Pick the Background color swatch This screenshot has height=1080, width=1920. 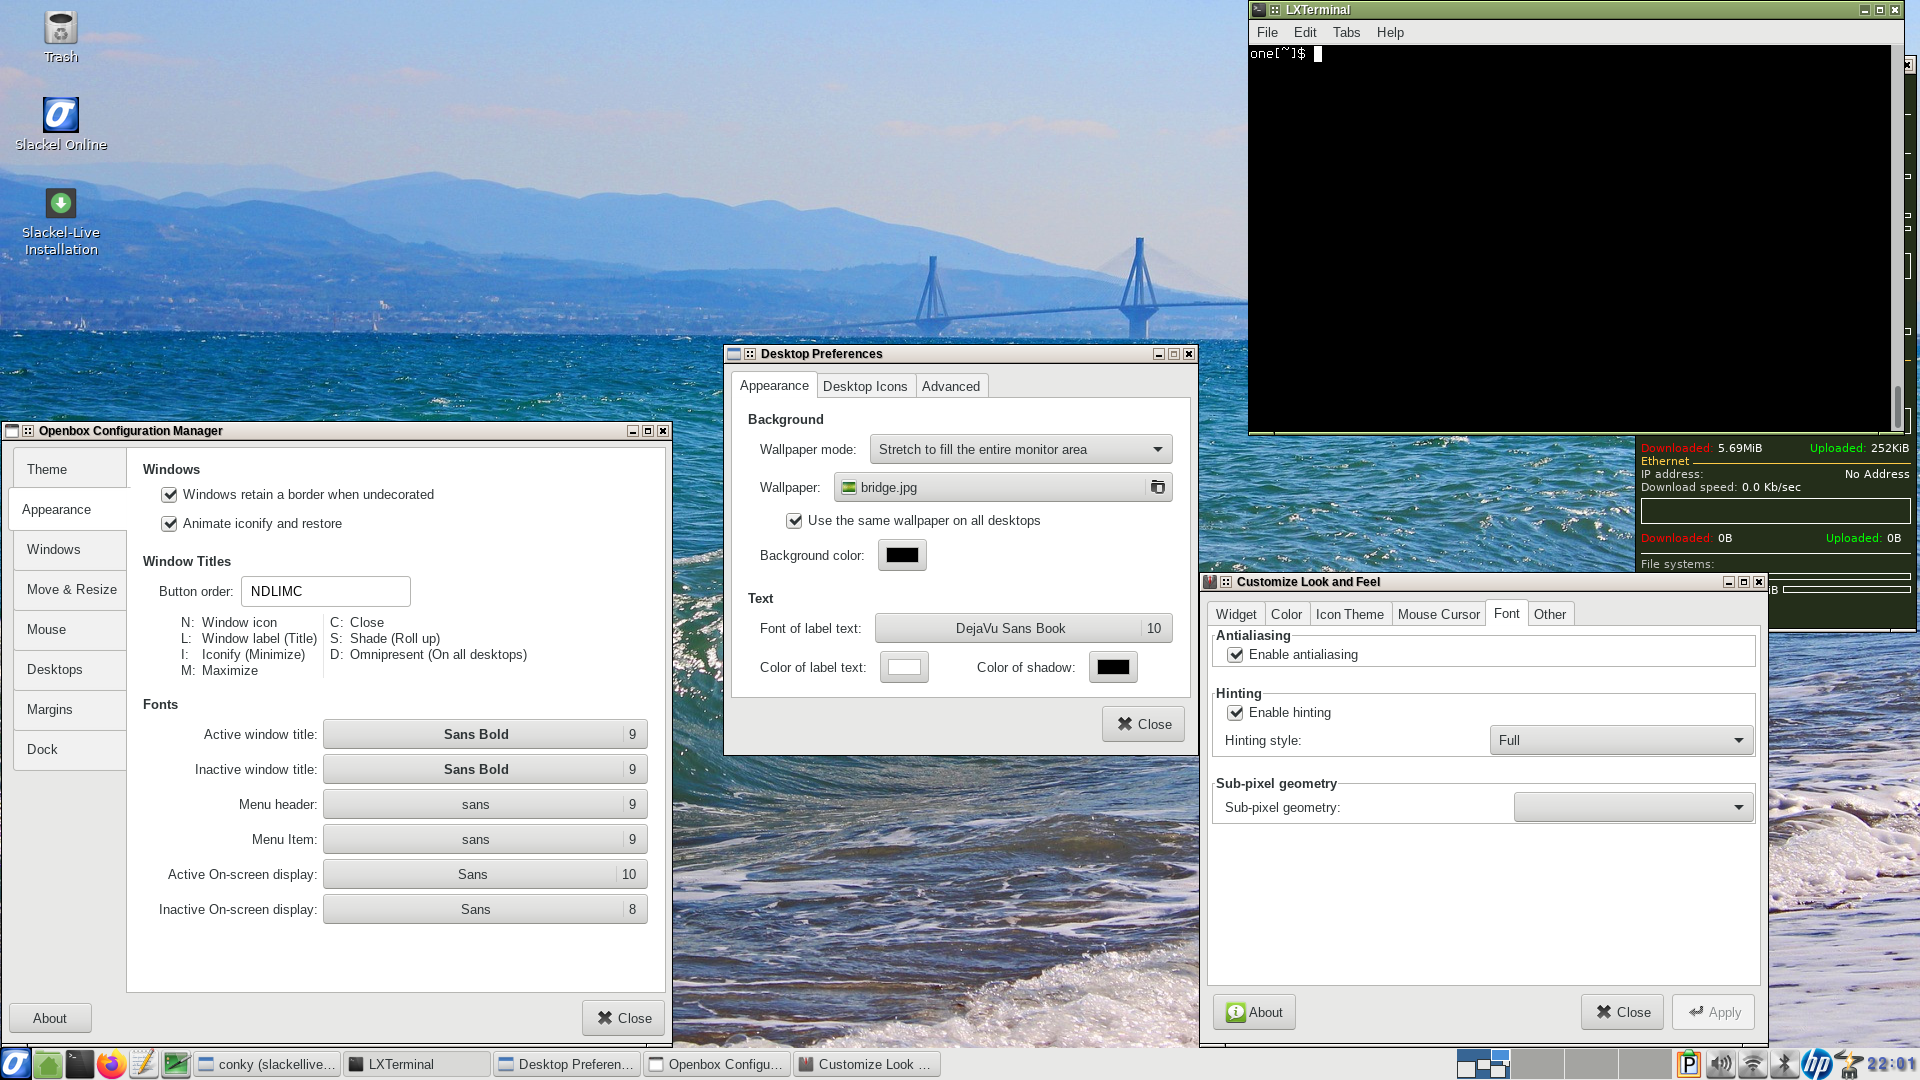(x=902, y=555)
